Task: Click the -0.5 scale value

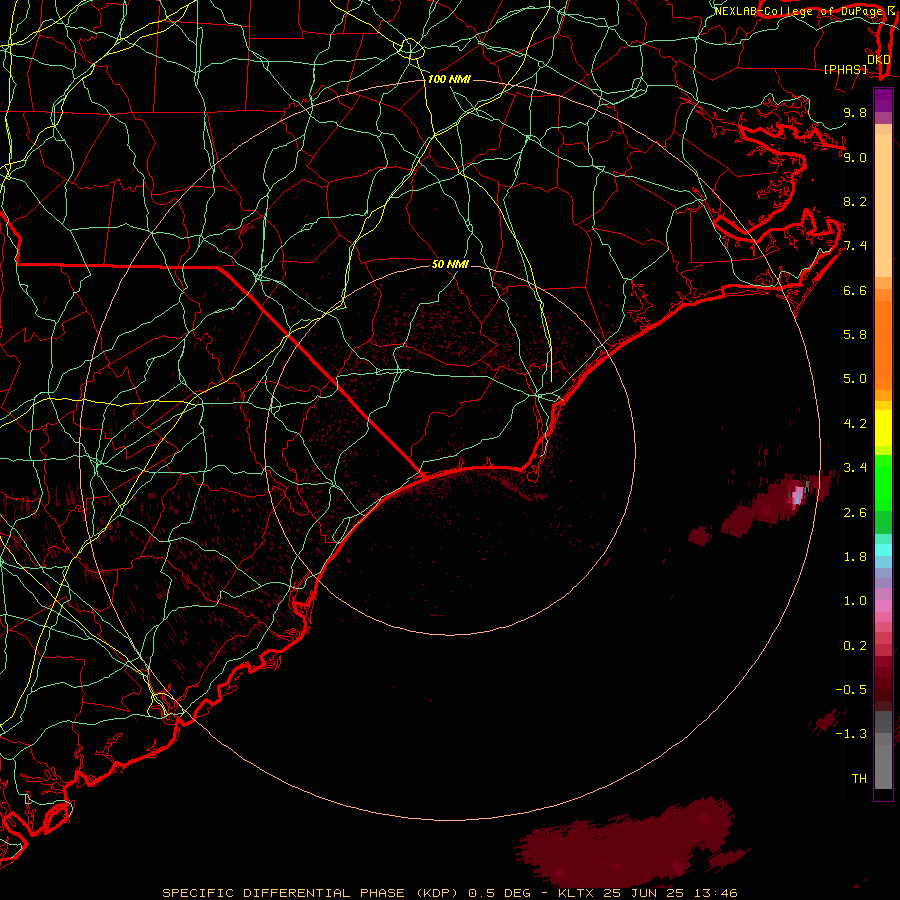Action: 851,690
